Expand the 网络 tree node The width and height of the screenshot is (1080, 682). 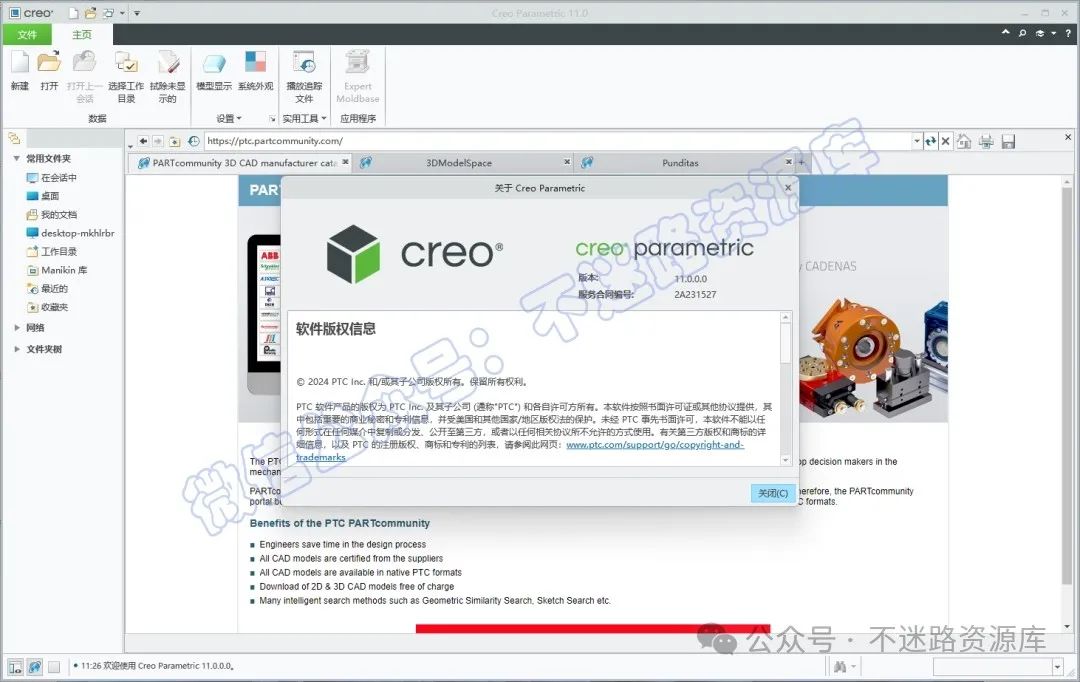point(17,328)
